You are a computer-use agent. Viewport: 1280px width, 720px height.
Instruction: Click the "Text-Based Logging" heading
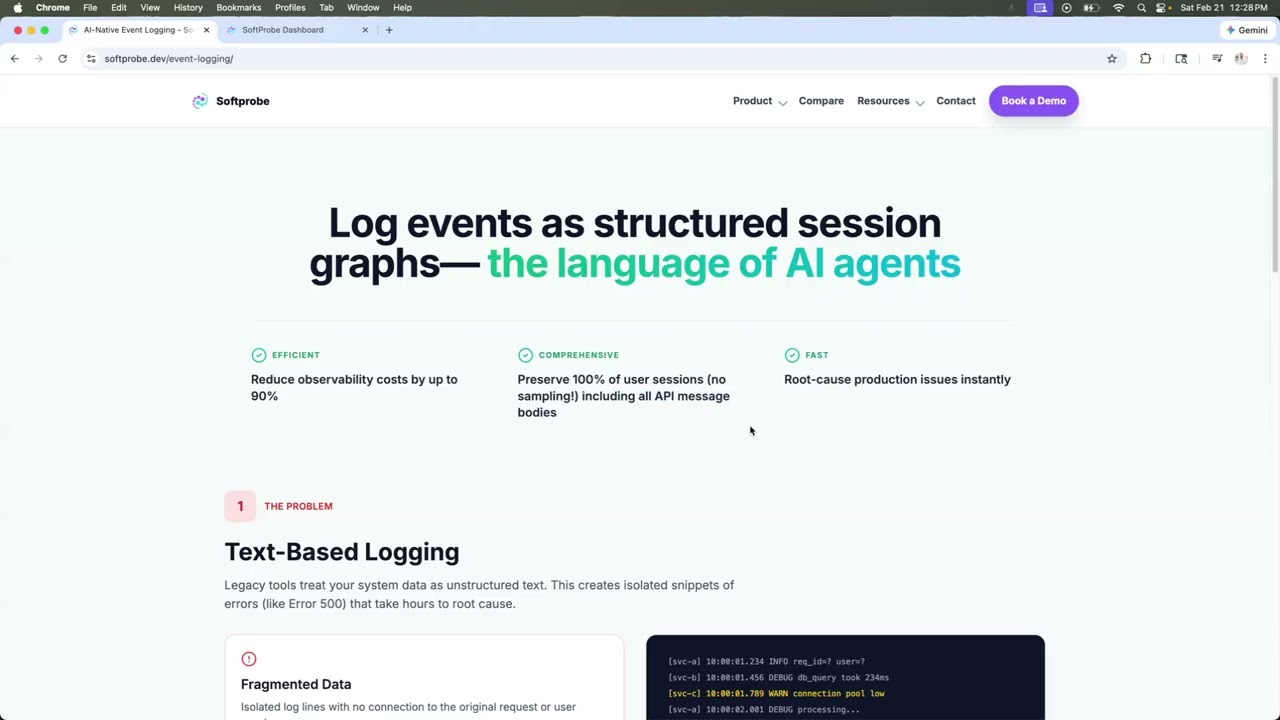(x=342, y=552)
